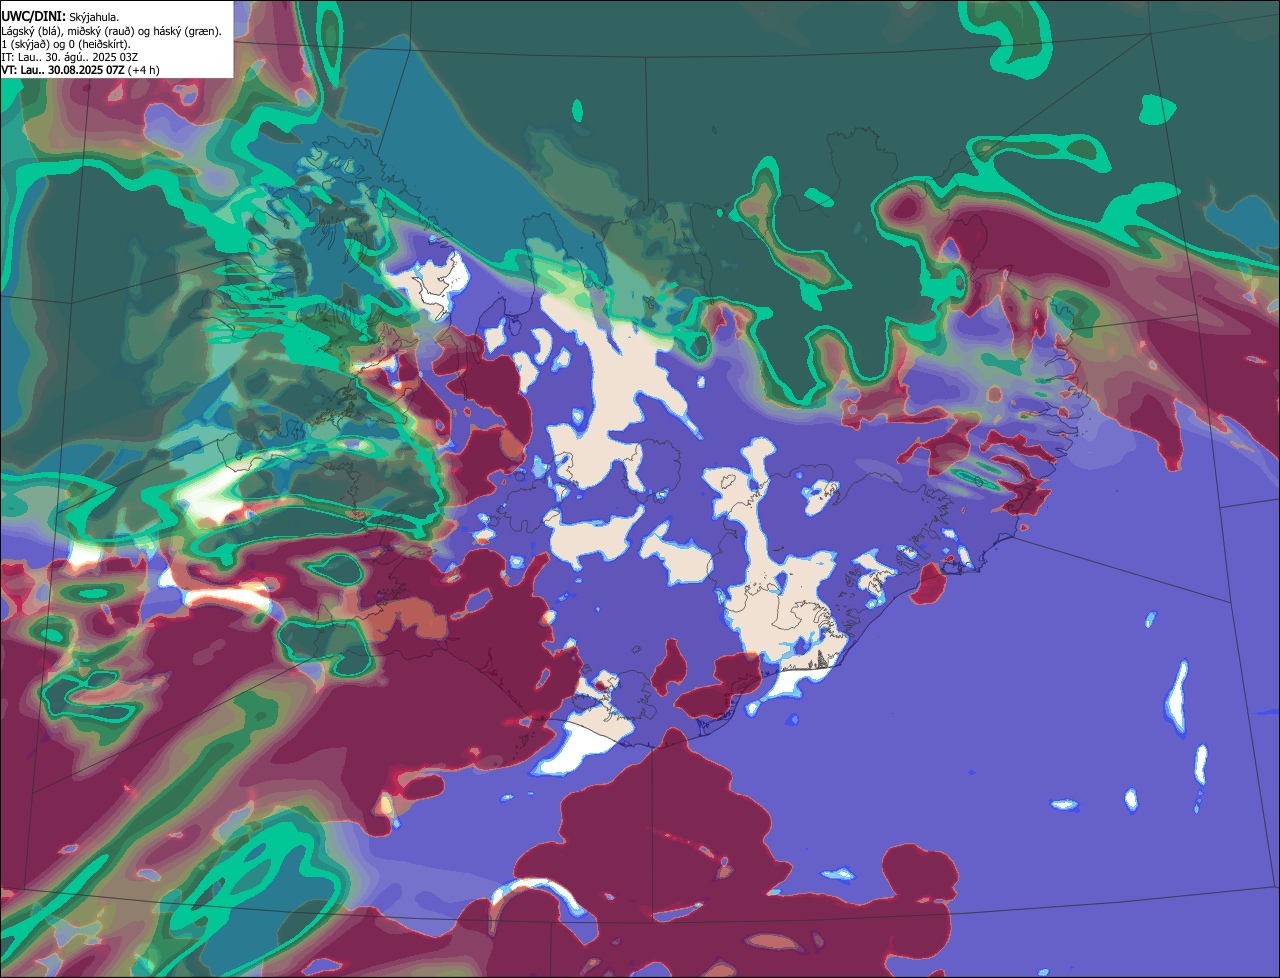Viewport: 1280px width, 978px height.
Task: Click the 'VT: Lau.. 30.08.2025 07Z (+4 h)' line
Action: point(80,70)
